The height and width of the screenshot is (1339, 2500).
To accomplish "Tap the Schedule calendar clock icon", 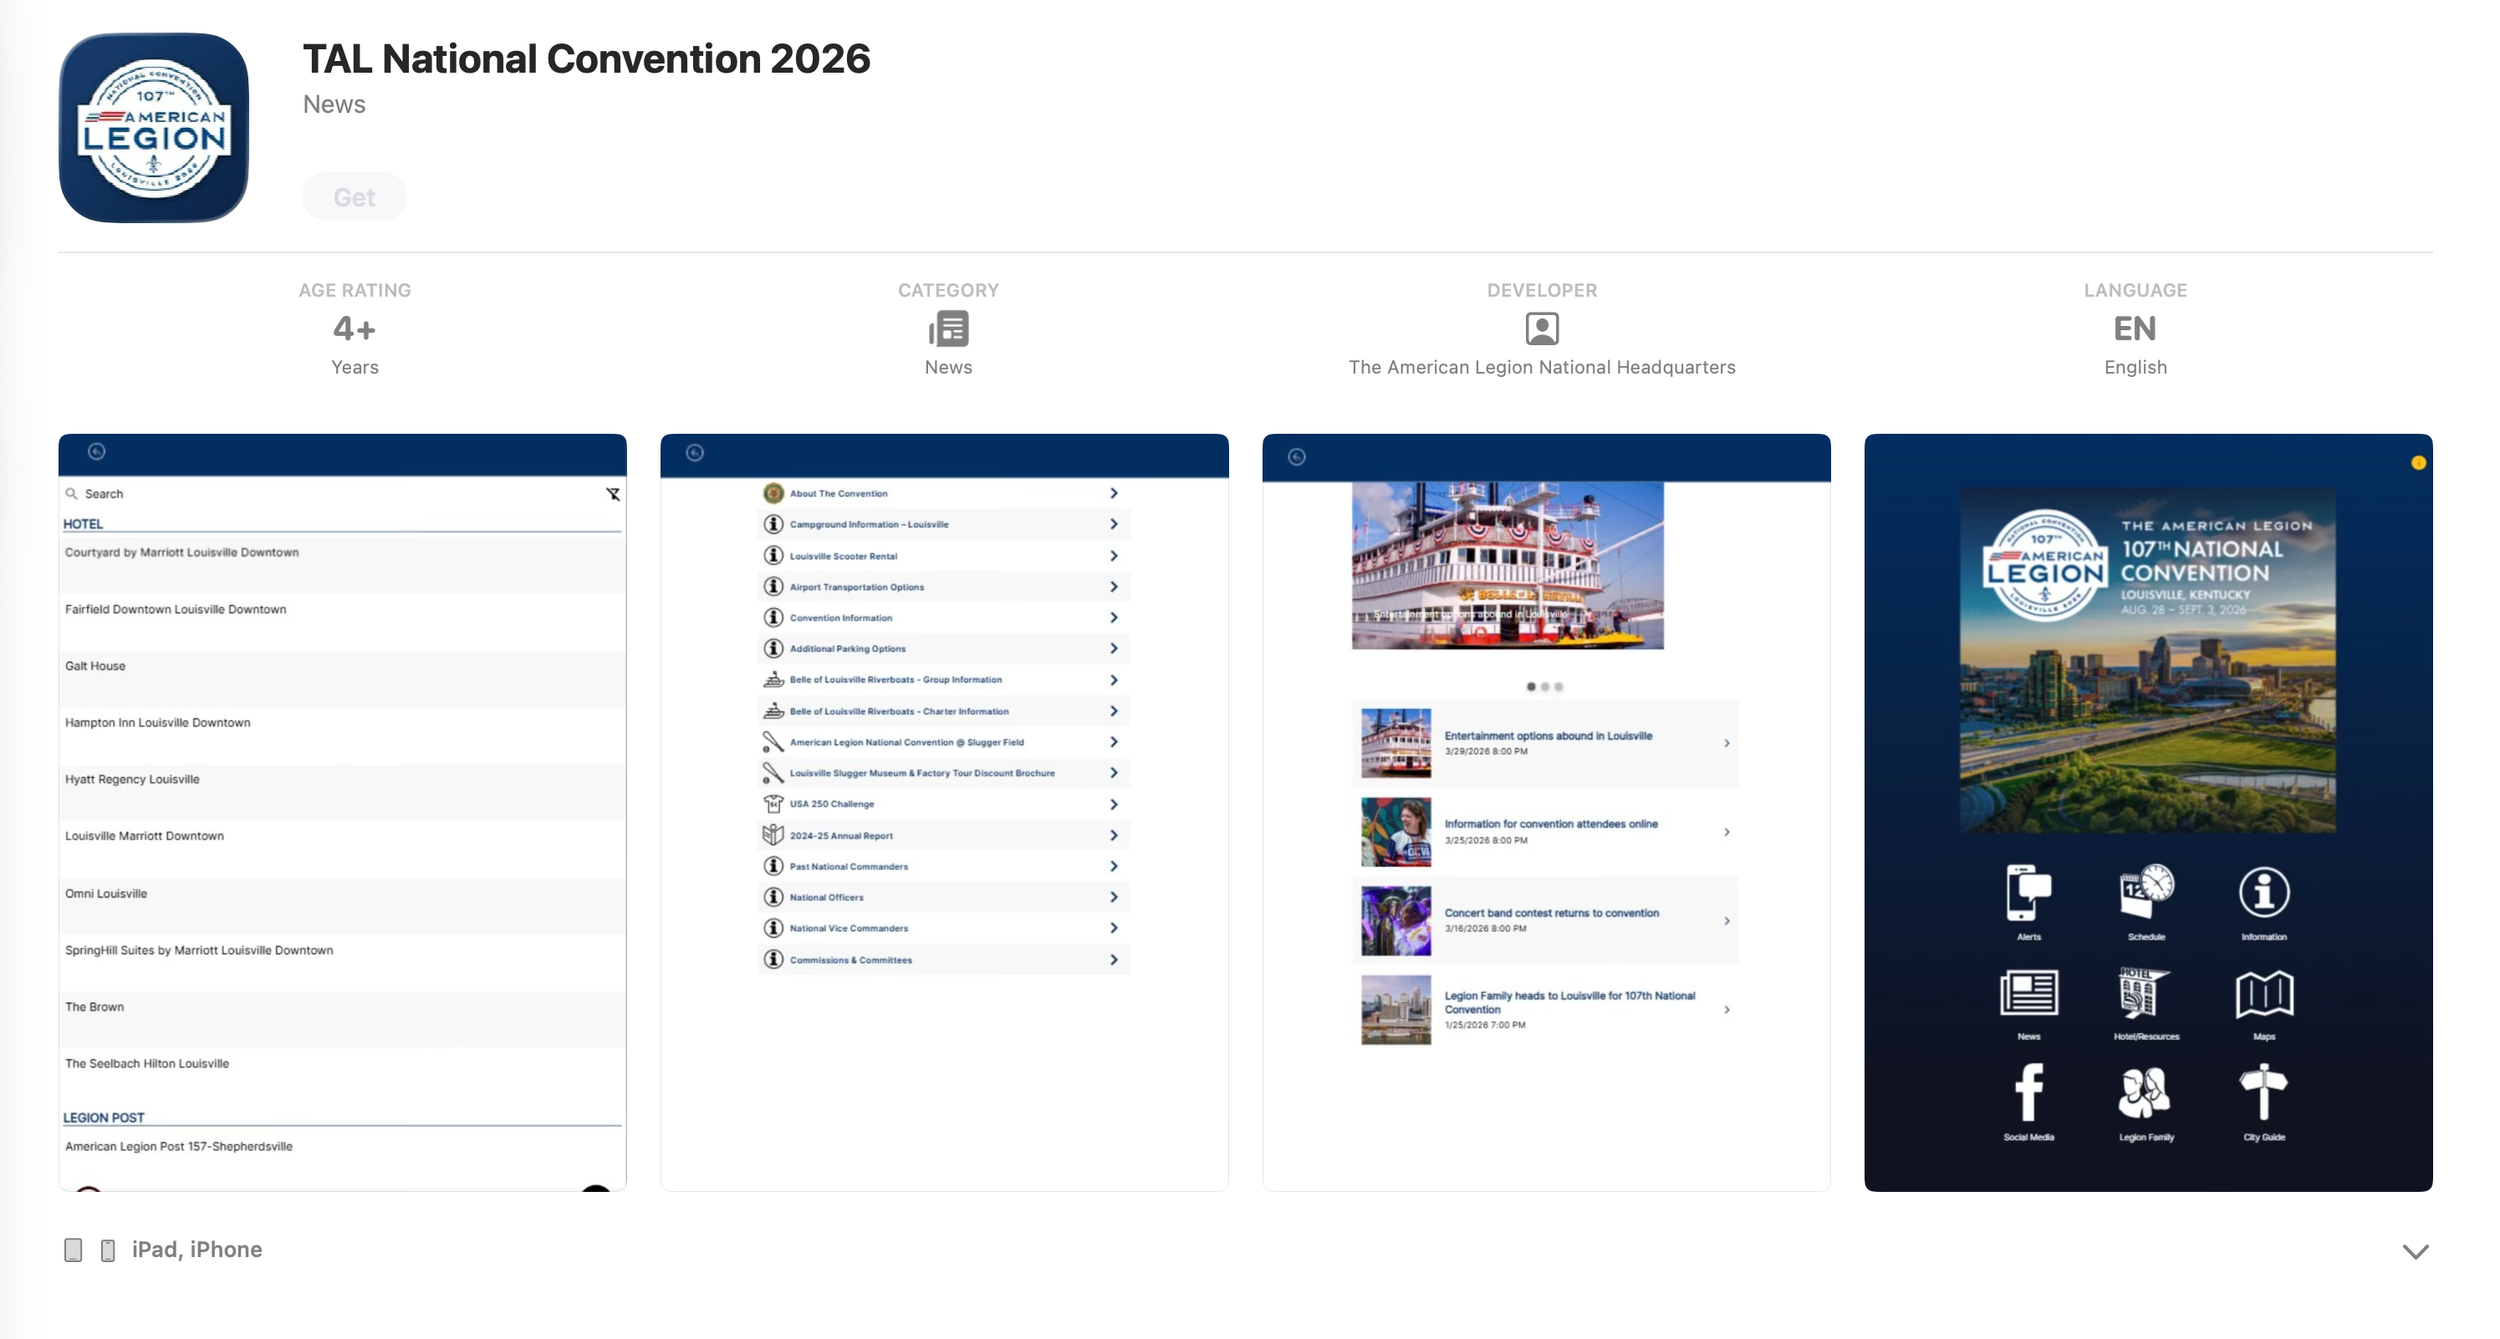I will (2147, 891).
